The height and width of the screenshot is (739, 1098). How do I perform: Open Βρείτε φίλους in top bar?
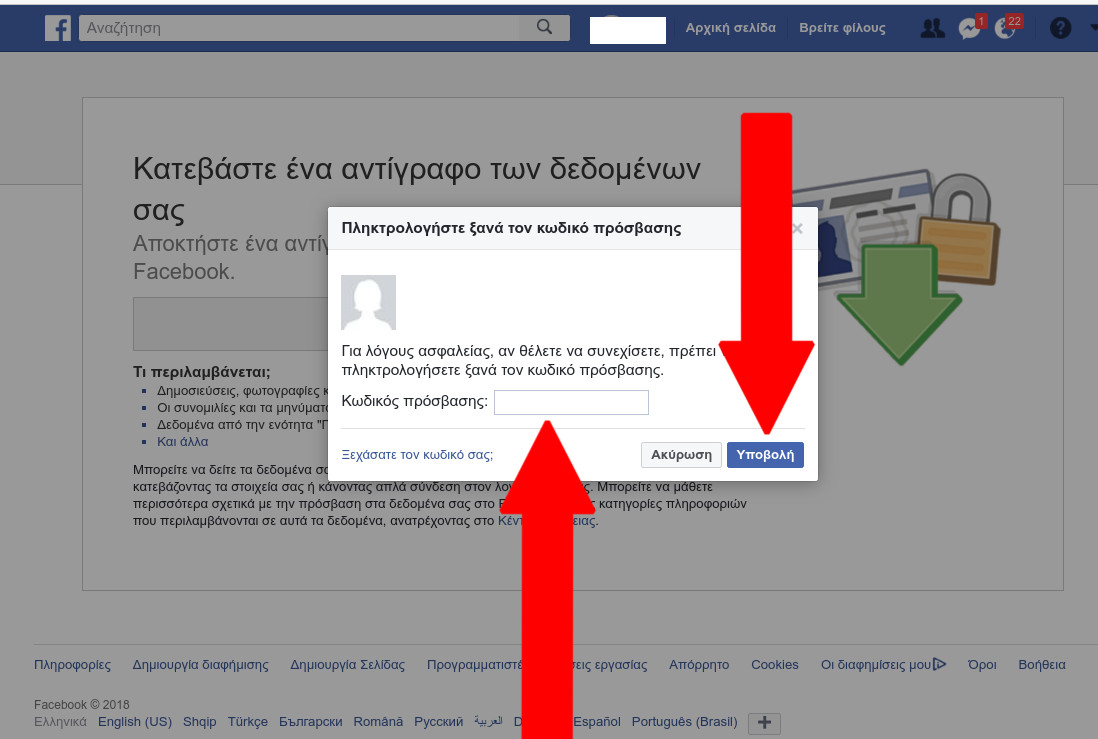coord(842,28)
